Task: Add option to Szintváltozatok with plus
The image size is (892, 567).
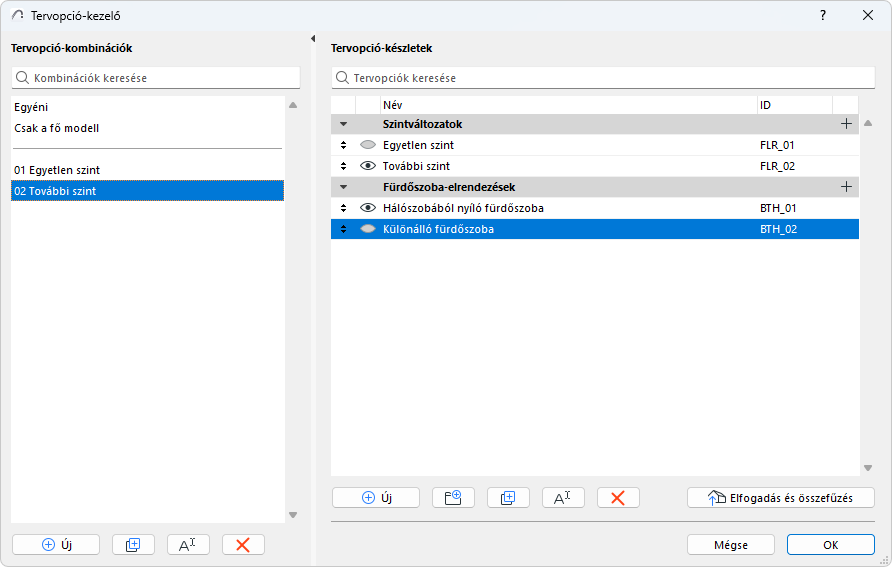Action: [846, 124]
